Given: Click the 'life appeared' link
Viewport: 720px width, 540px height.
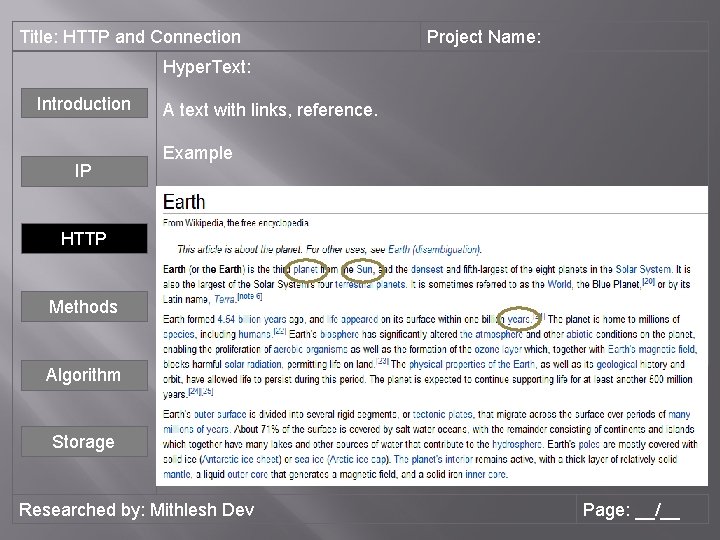Looking at the screenshot, I should coord(352,319).
